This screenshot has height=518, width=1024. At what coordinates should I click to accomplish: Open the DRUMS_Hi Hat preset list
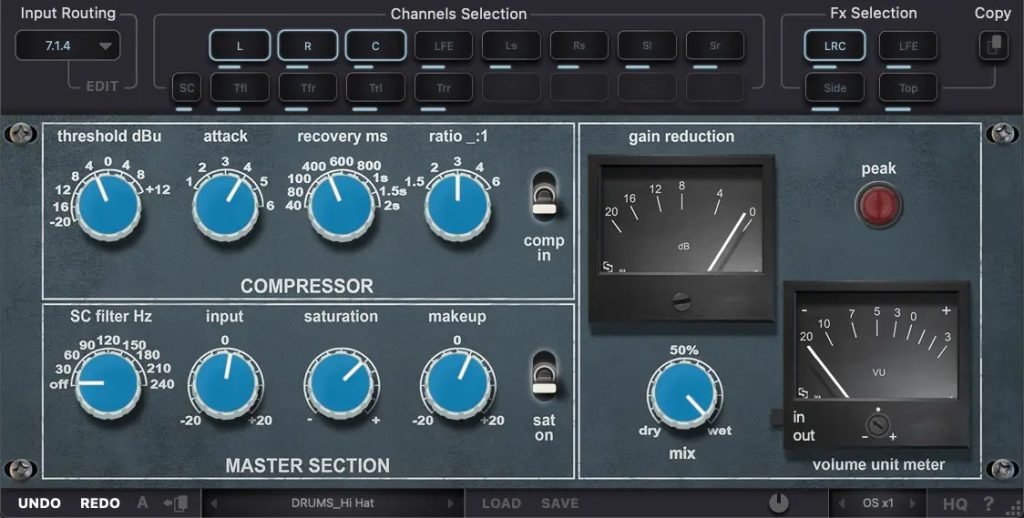pyautogui.click(x=332, y=503)
